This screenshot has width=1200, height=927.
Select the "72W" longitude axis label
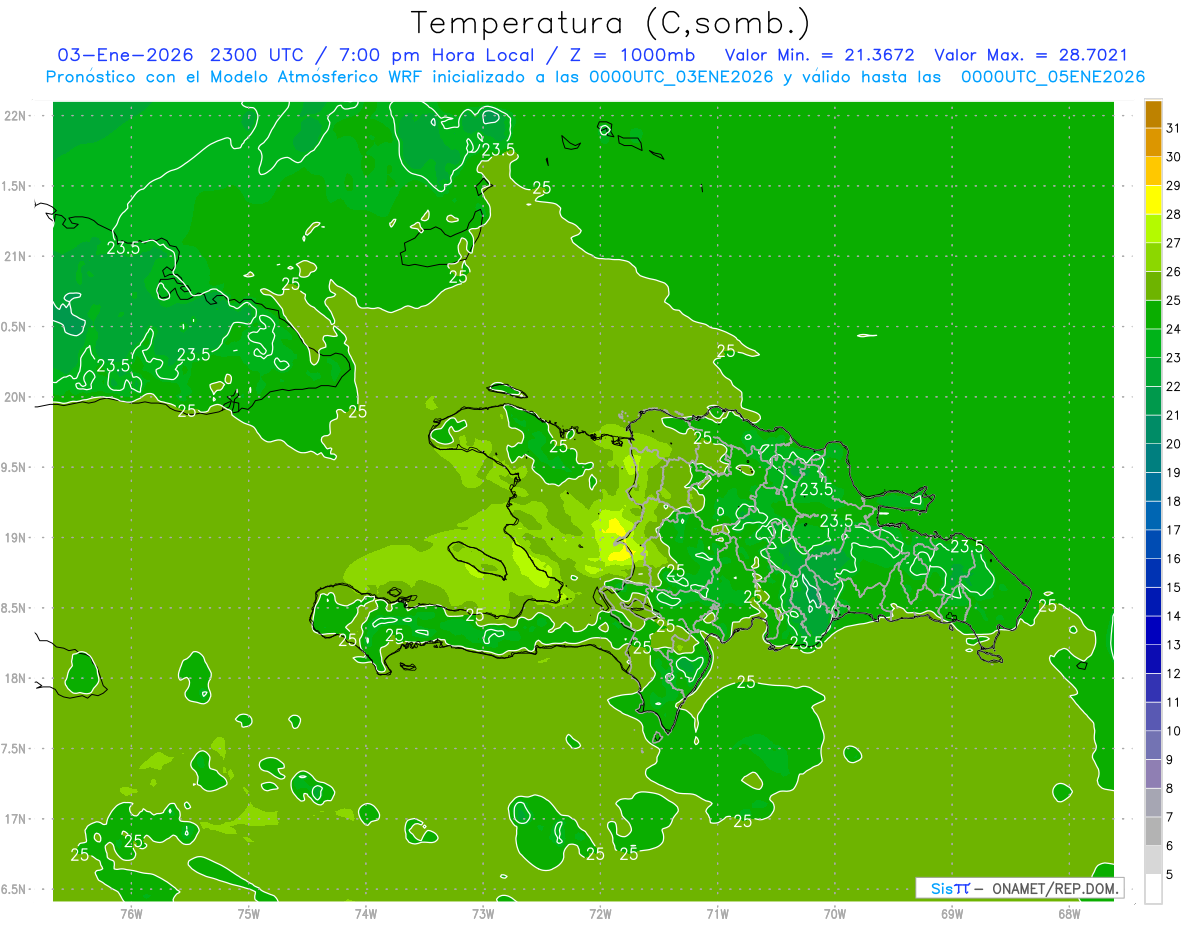600,913
